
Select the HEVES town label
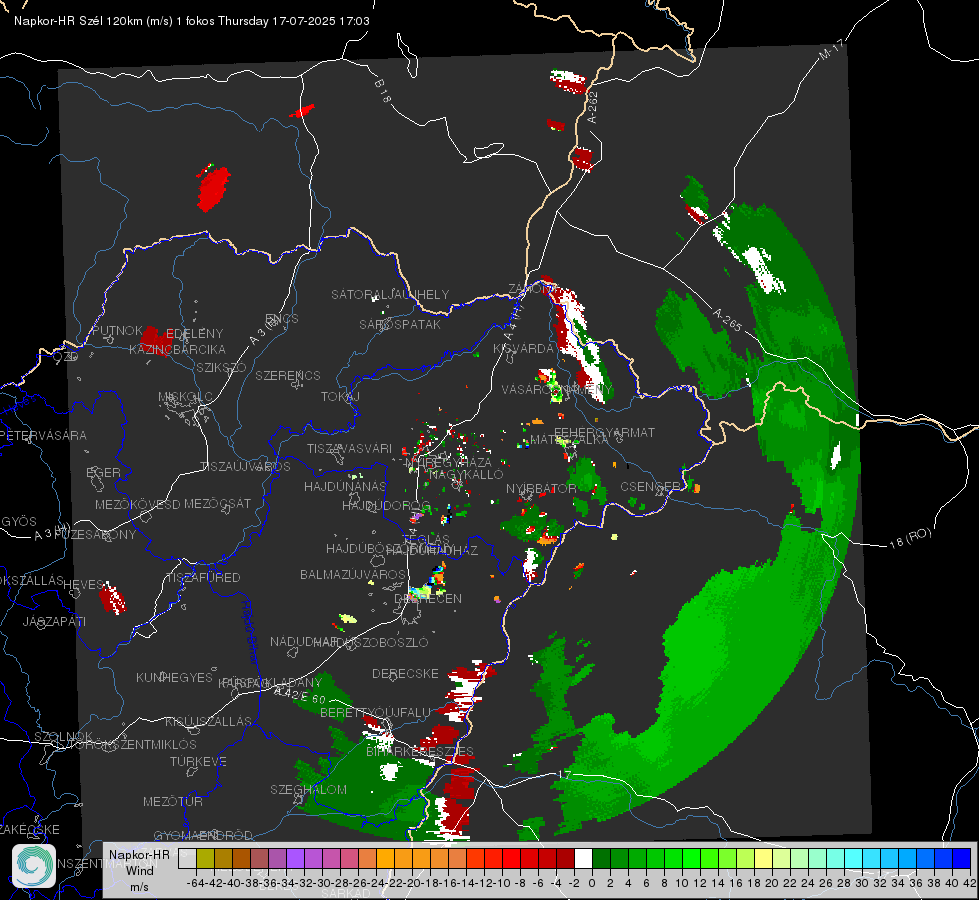83,585
